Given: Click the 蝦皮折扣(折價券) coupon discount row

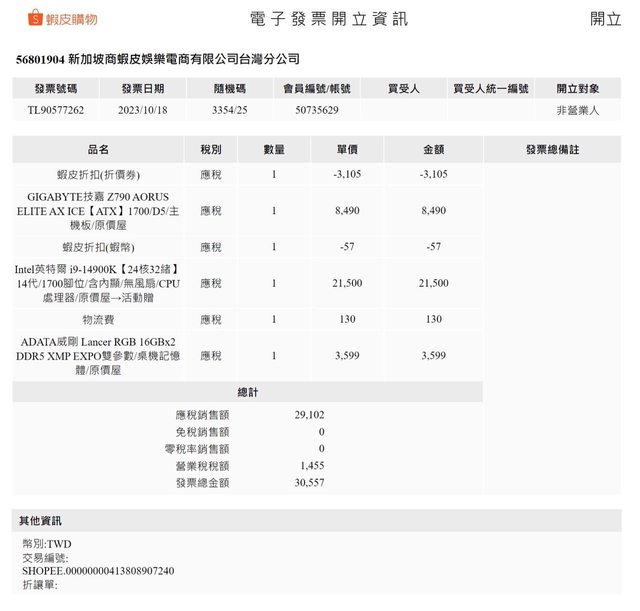Looking at the screenshot, I should [98, 174].
